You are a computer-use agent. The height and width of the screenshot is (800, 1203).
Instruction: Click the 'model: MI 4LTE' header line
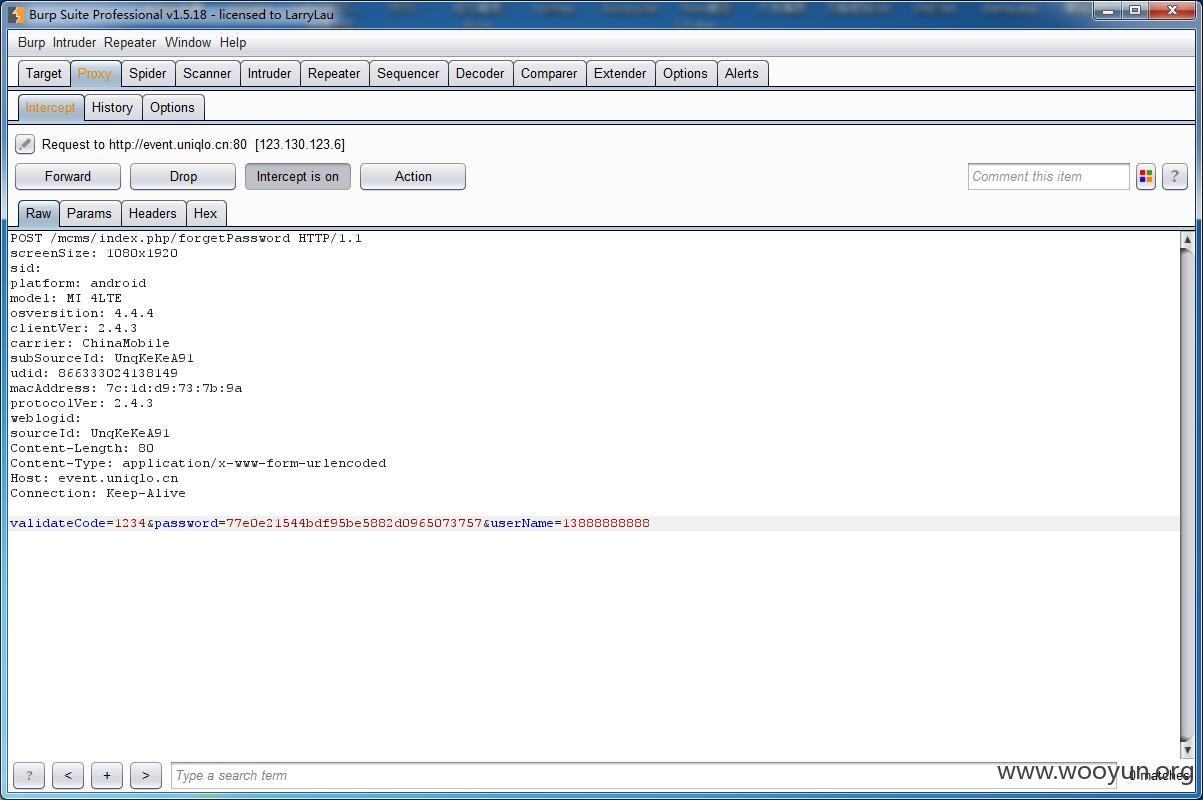click(66, 298)
